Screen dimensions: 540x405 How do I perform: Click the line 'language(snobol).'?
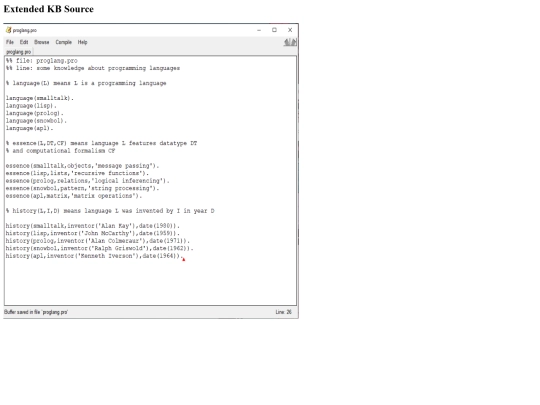pos(36,121)
